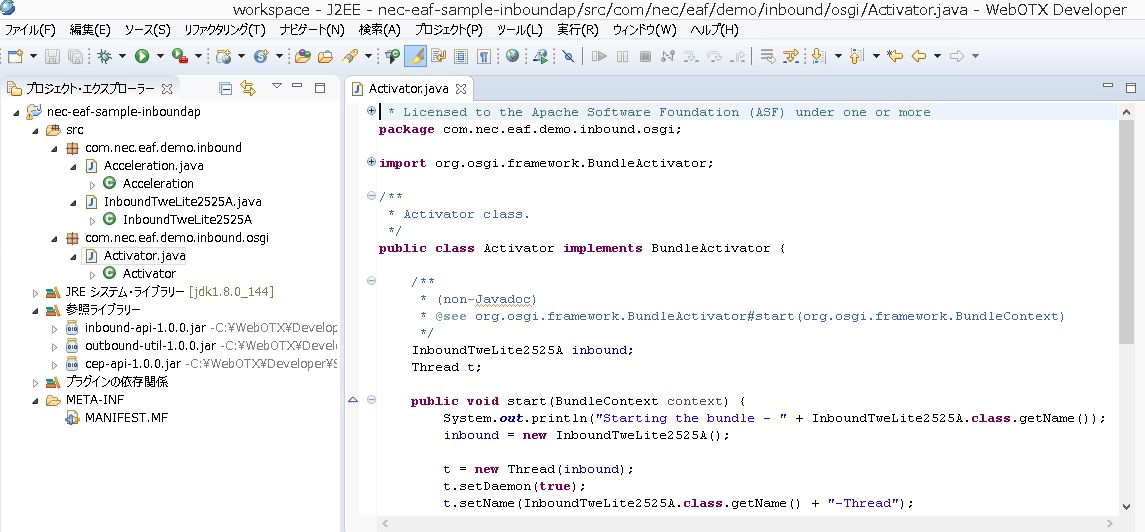This screenshot has width=1145, height=532.
Task: Toggle the highlighted Mark Occurrences button
Action: pos(416,56)
